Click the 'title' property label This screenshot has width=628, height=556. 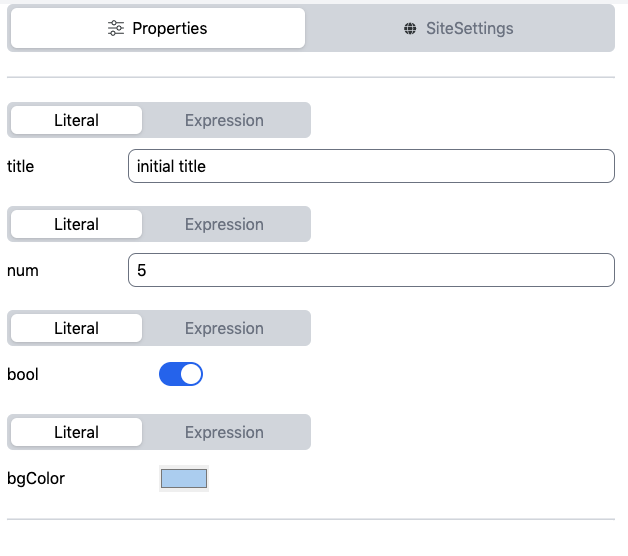point(21,166)
